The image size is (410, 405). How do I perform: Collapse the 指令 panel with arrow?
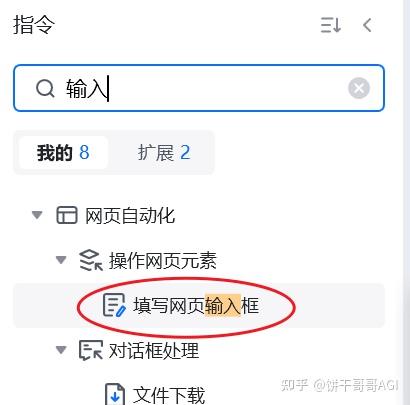(x=367, y=25)
